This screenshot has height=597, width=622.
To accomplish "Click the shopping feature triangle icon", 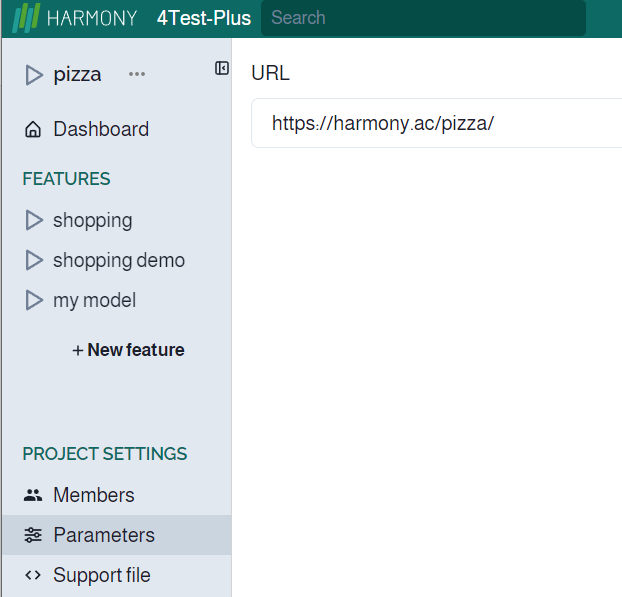I will (x=34, y=220).
